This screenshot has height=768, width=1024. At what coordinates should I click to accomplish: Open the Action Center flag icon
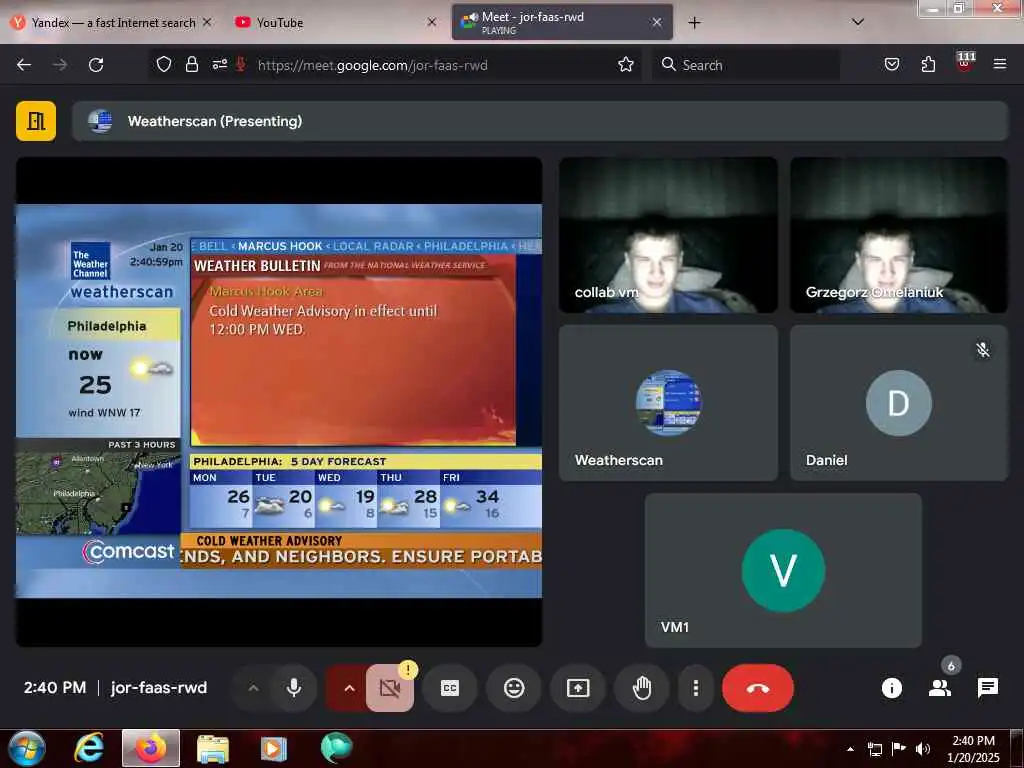tap(899, 749)
